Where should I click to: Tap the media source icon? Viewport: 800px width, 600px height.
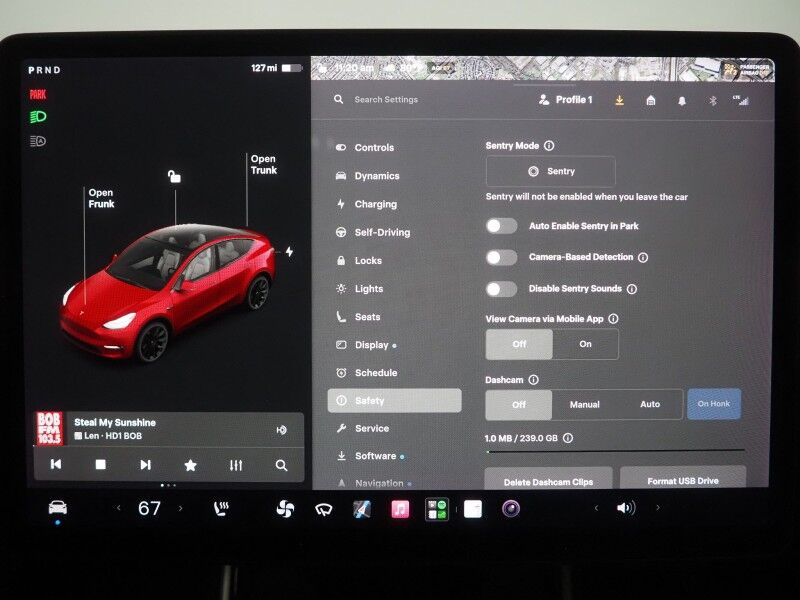coord(281,430)
